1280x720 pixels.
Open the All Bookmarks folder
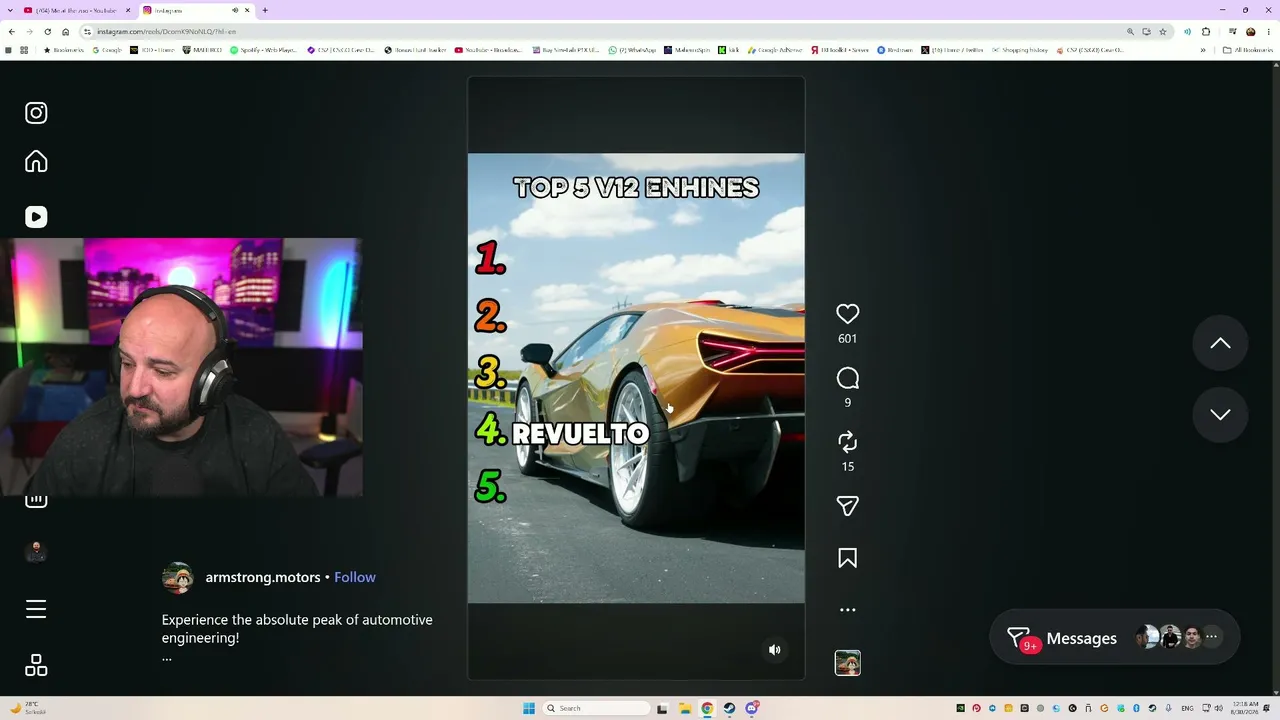[x=1247, y=50]
